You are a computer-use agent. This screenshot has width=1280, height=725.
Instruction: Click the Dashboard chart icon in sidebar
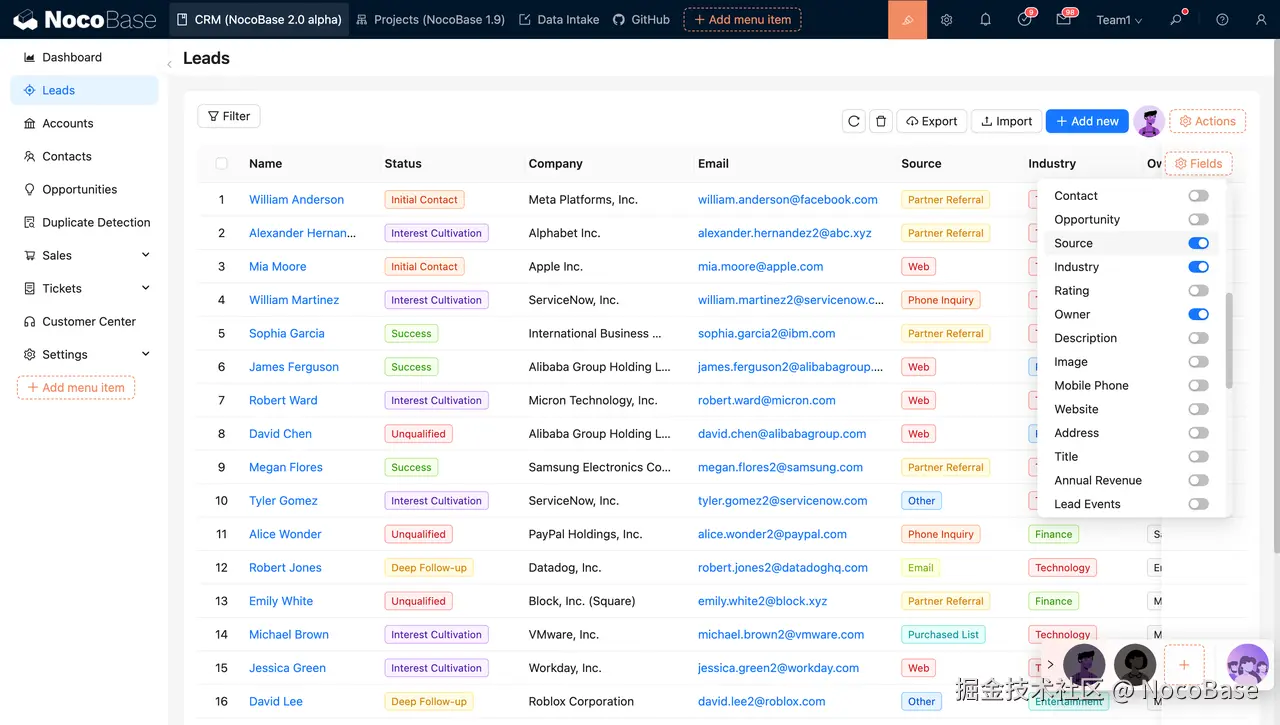tap(30, 57)
